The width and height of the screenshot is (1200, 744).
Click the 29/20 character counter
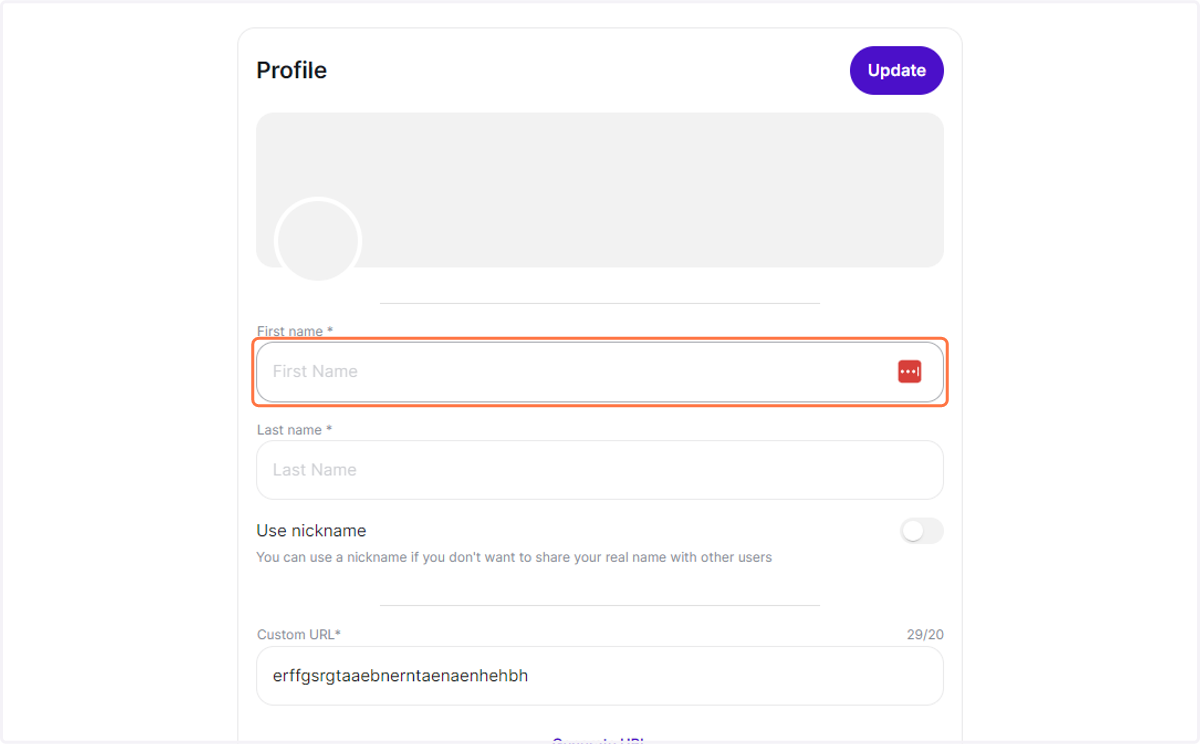point(925,635)
